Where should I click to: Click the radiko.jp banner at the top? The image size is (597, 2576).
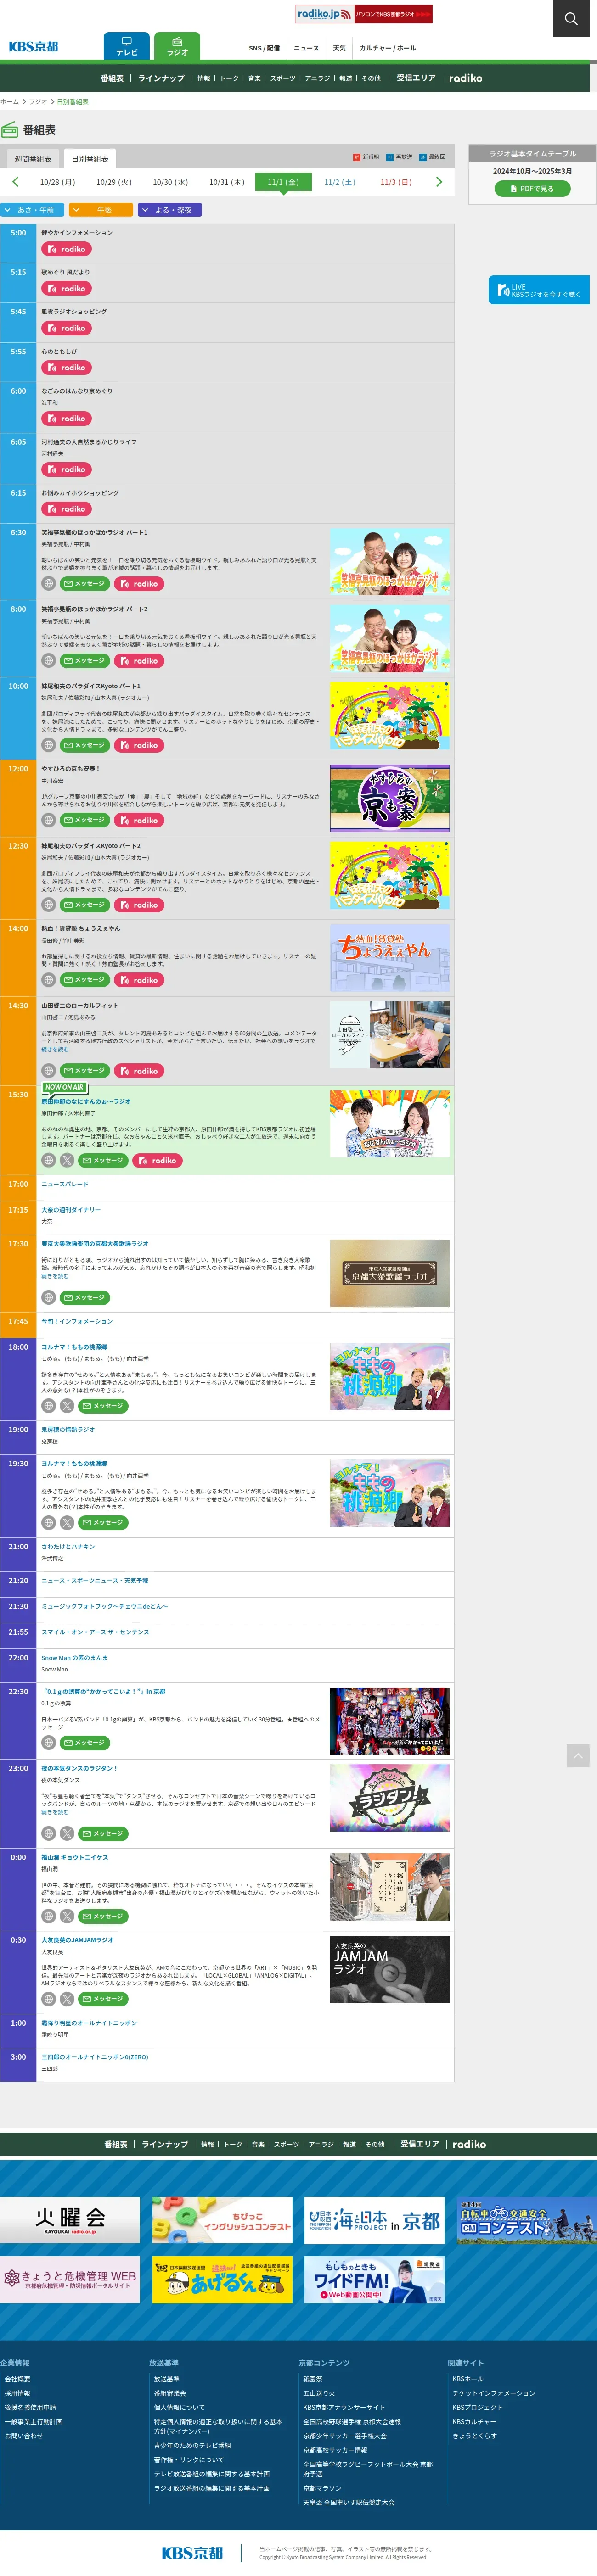point(363,14)
